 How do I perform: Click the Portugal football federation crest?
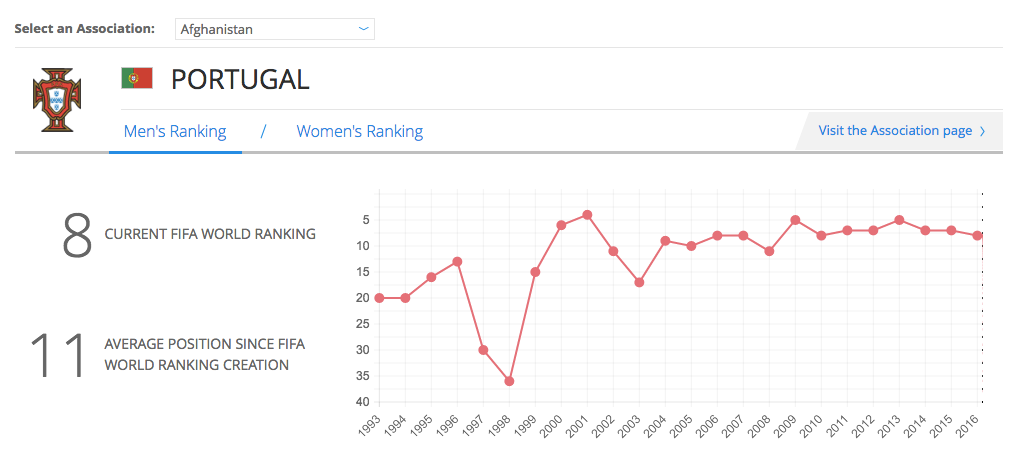[x=53, y=101]
